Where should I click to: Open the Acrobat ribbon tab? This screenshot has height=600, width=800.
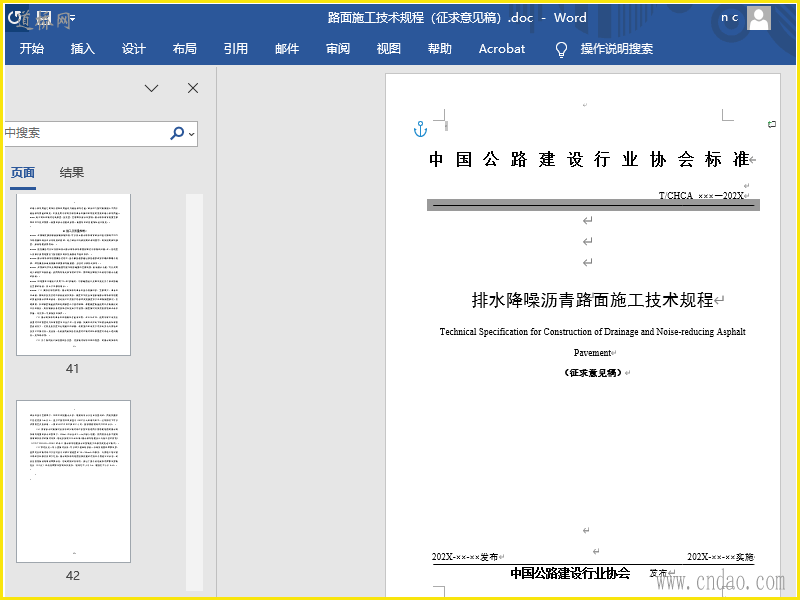coord(502,49)
